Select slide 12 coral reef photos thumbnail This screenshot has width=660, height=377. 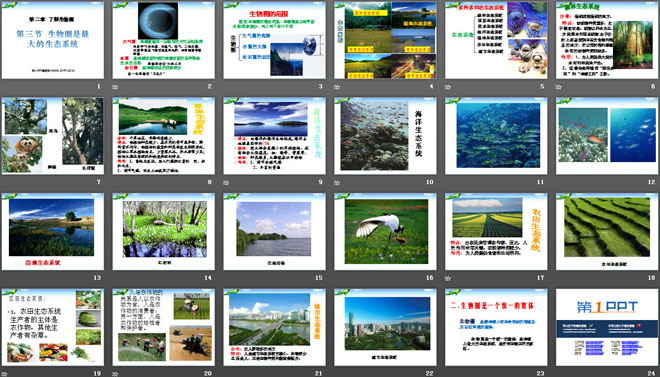(607, 136)
